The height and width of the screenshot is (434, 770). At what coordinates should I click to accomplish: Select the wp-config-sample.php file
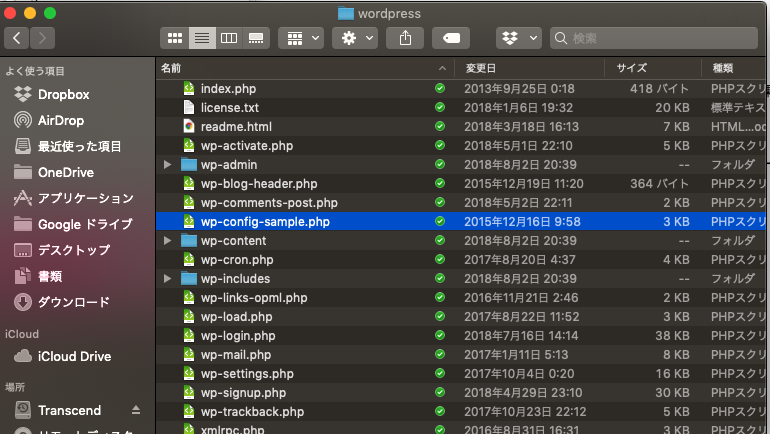[461, 221]
